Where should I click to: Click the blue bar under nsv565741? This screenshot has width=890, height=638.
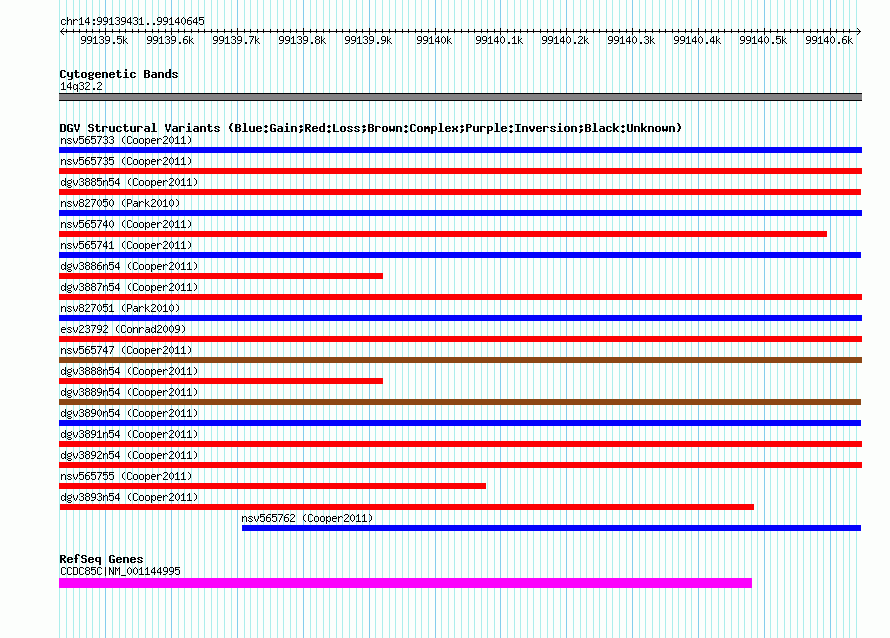coord(460,255)
